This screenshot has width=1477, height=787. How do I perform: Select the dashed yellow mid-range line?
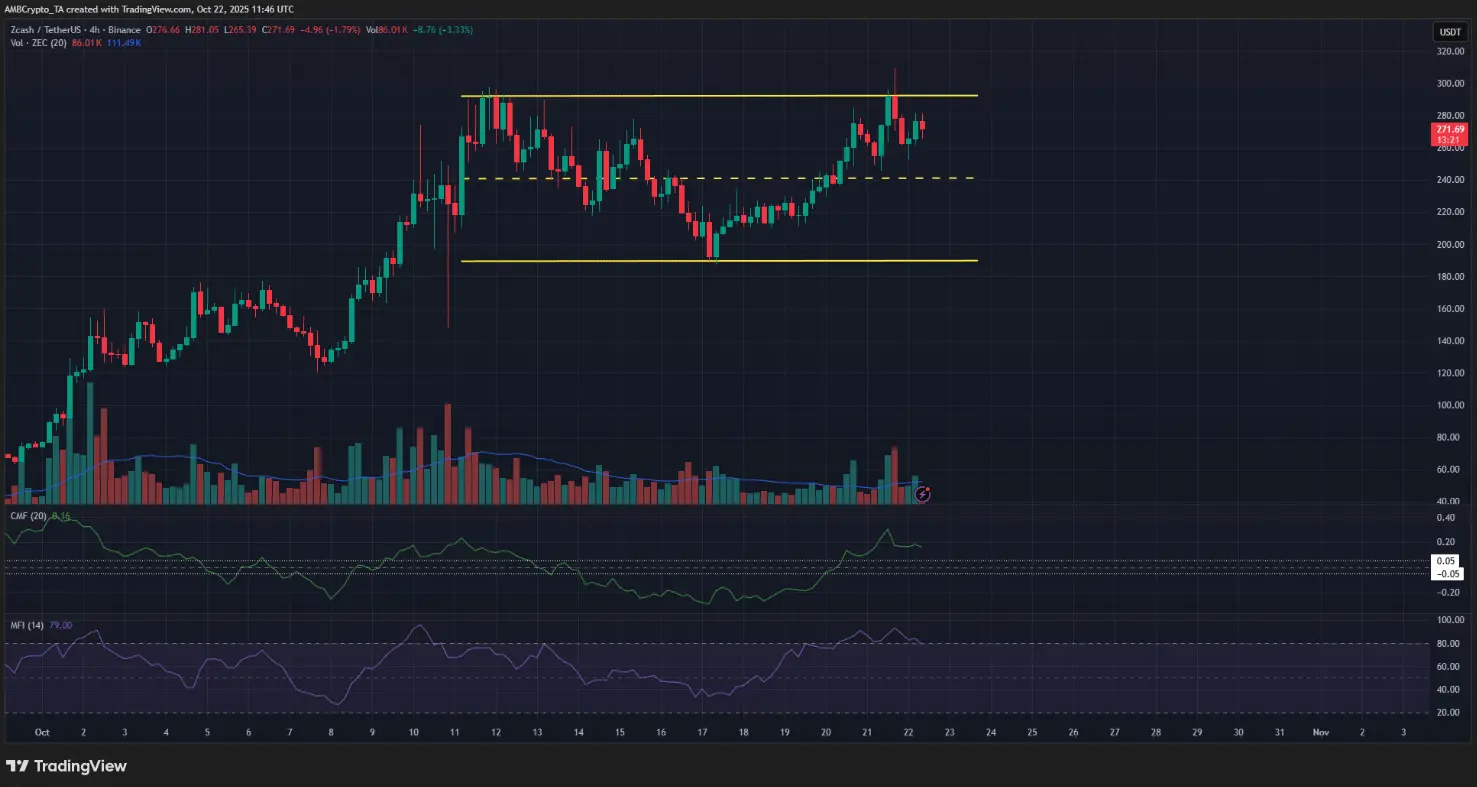(x=718, y=179)
